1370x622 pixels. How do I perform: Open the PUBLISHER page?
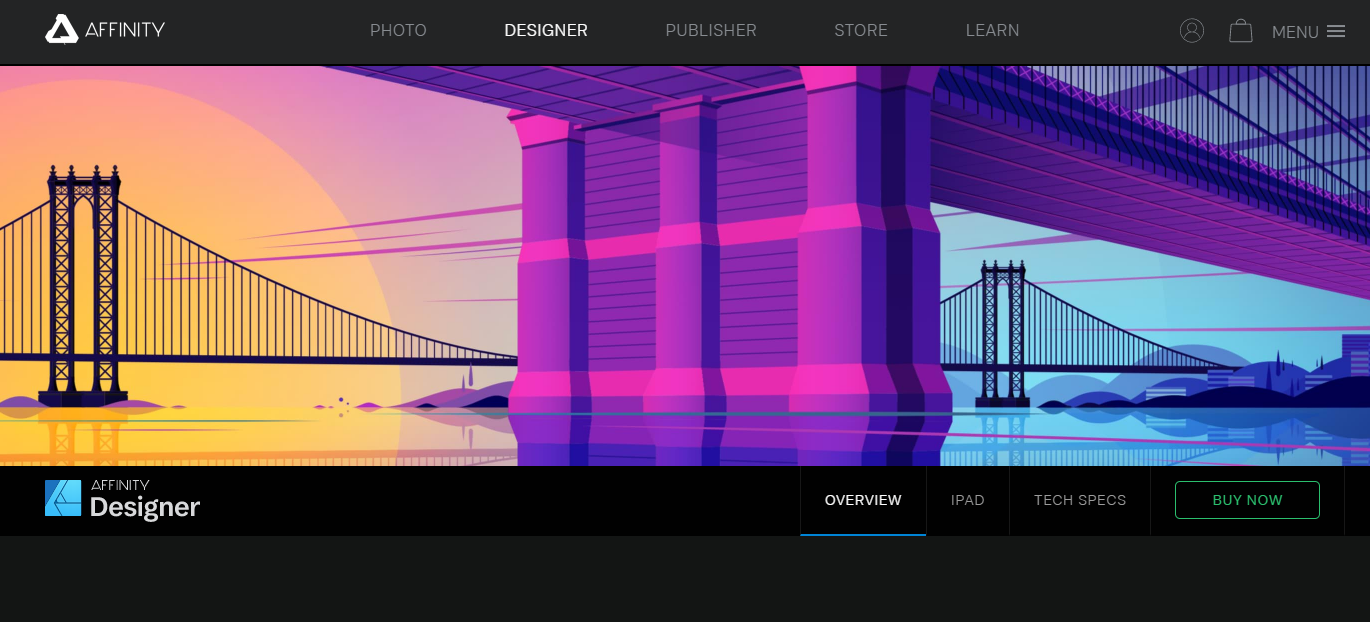click(711, 31)
